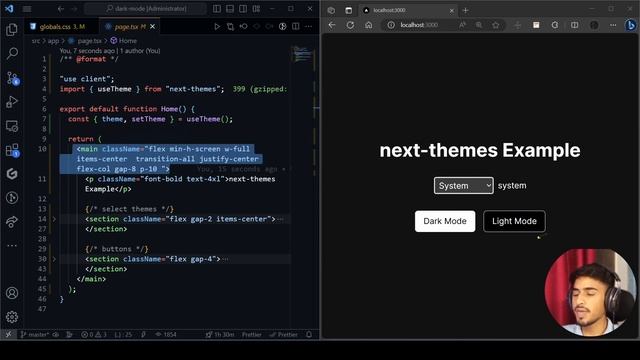Open More Actions ellipsis in editor toolbar
The image size is (640, 360).
(309, 27)
